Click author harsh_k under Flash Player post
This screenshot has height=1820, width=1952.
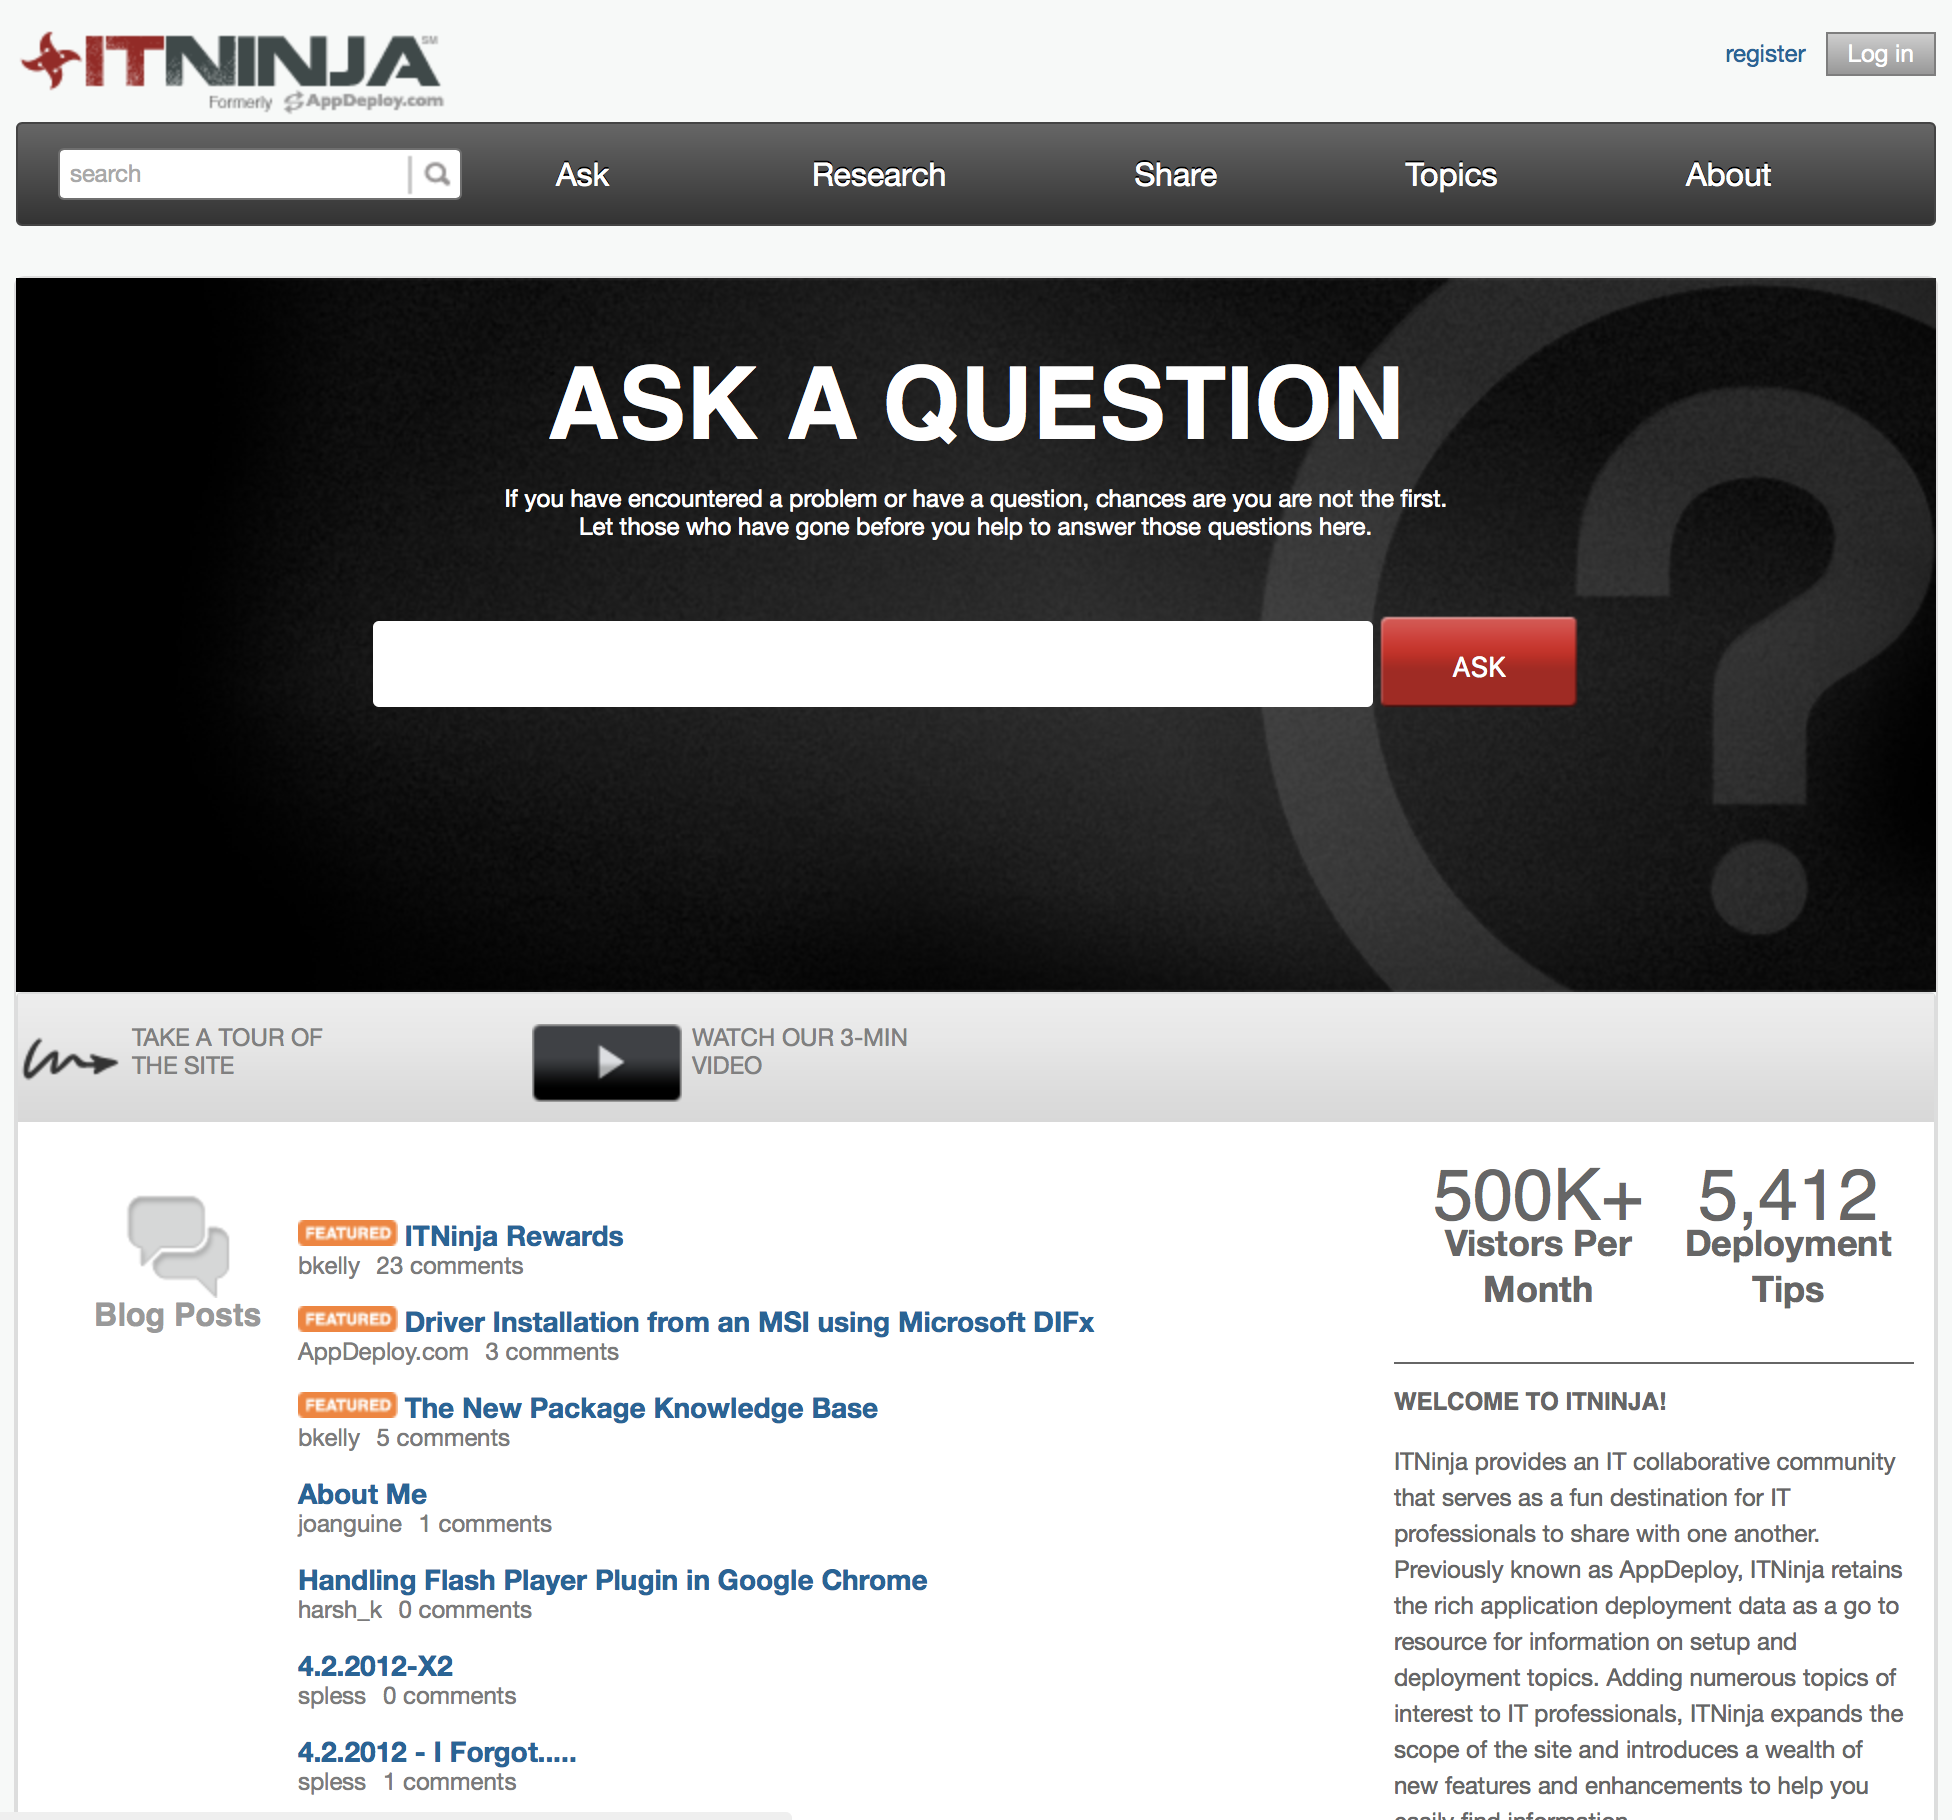click(340, 1610)
